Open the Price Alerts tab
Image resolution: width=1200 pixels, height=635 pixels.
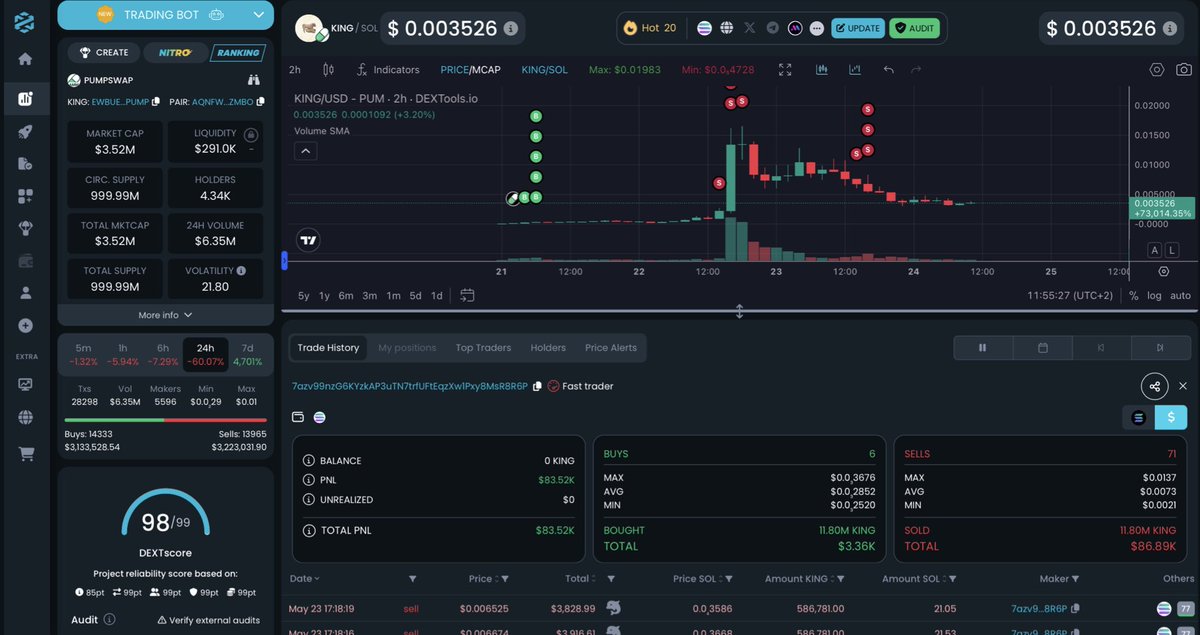tap(611, 348)
